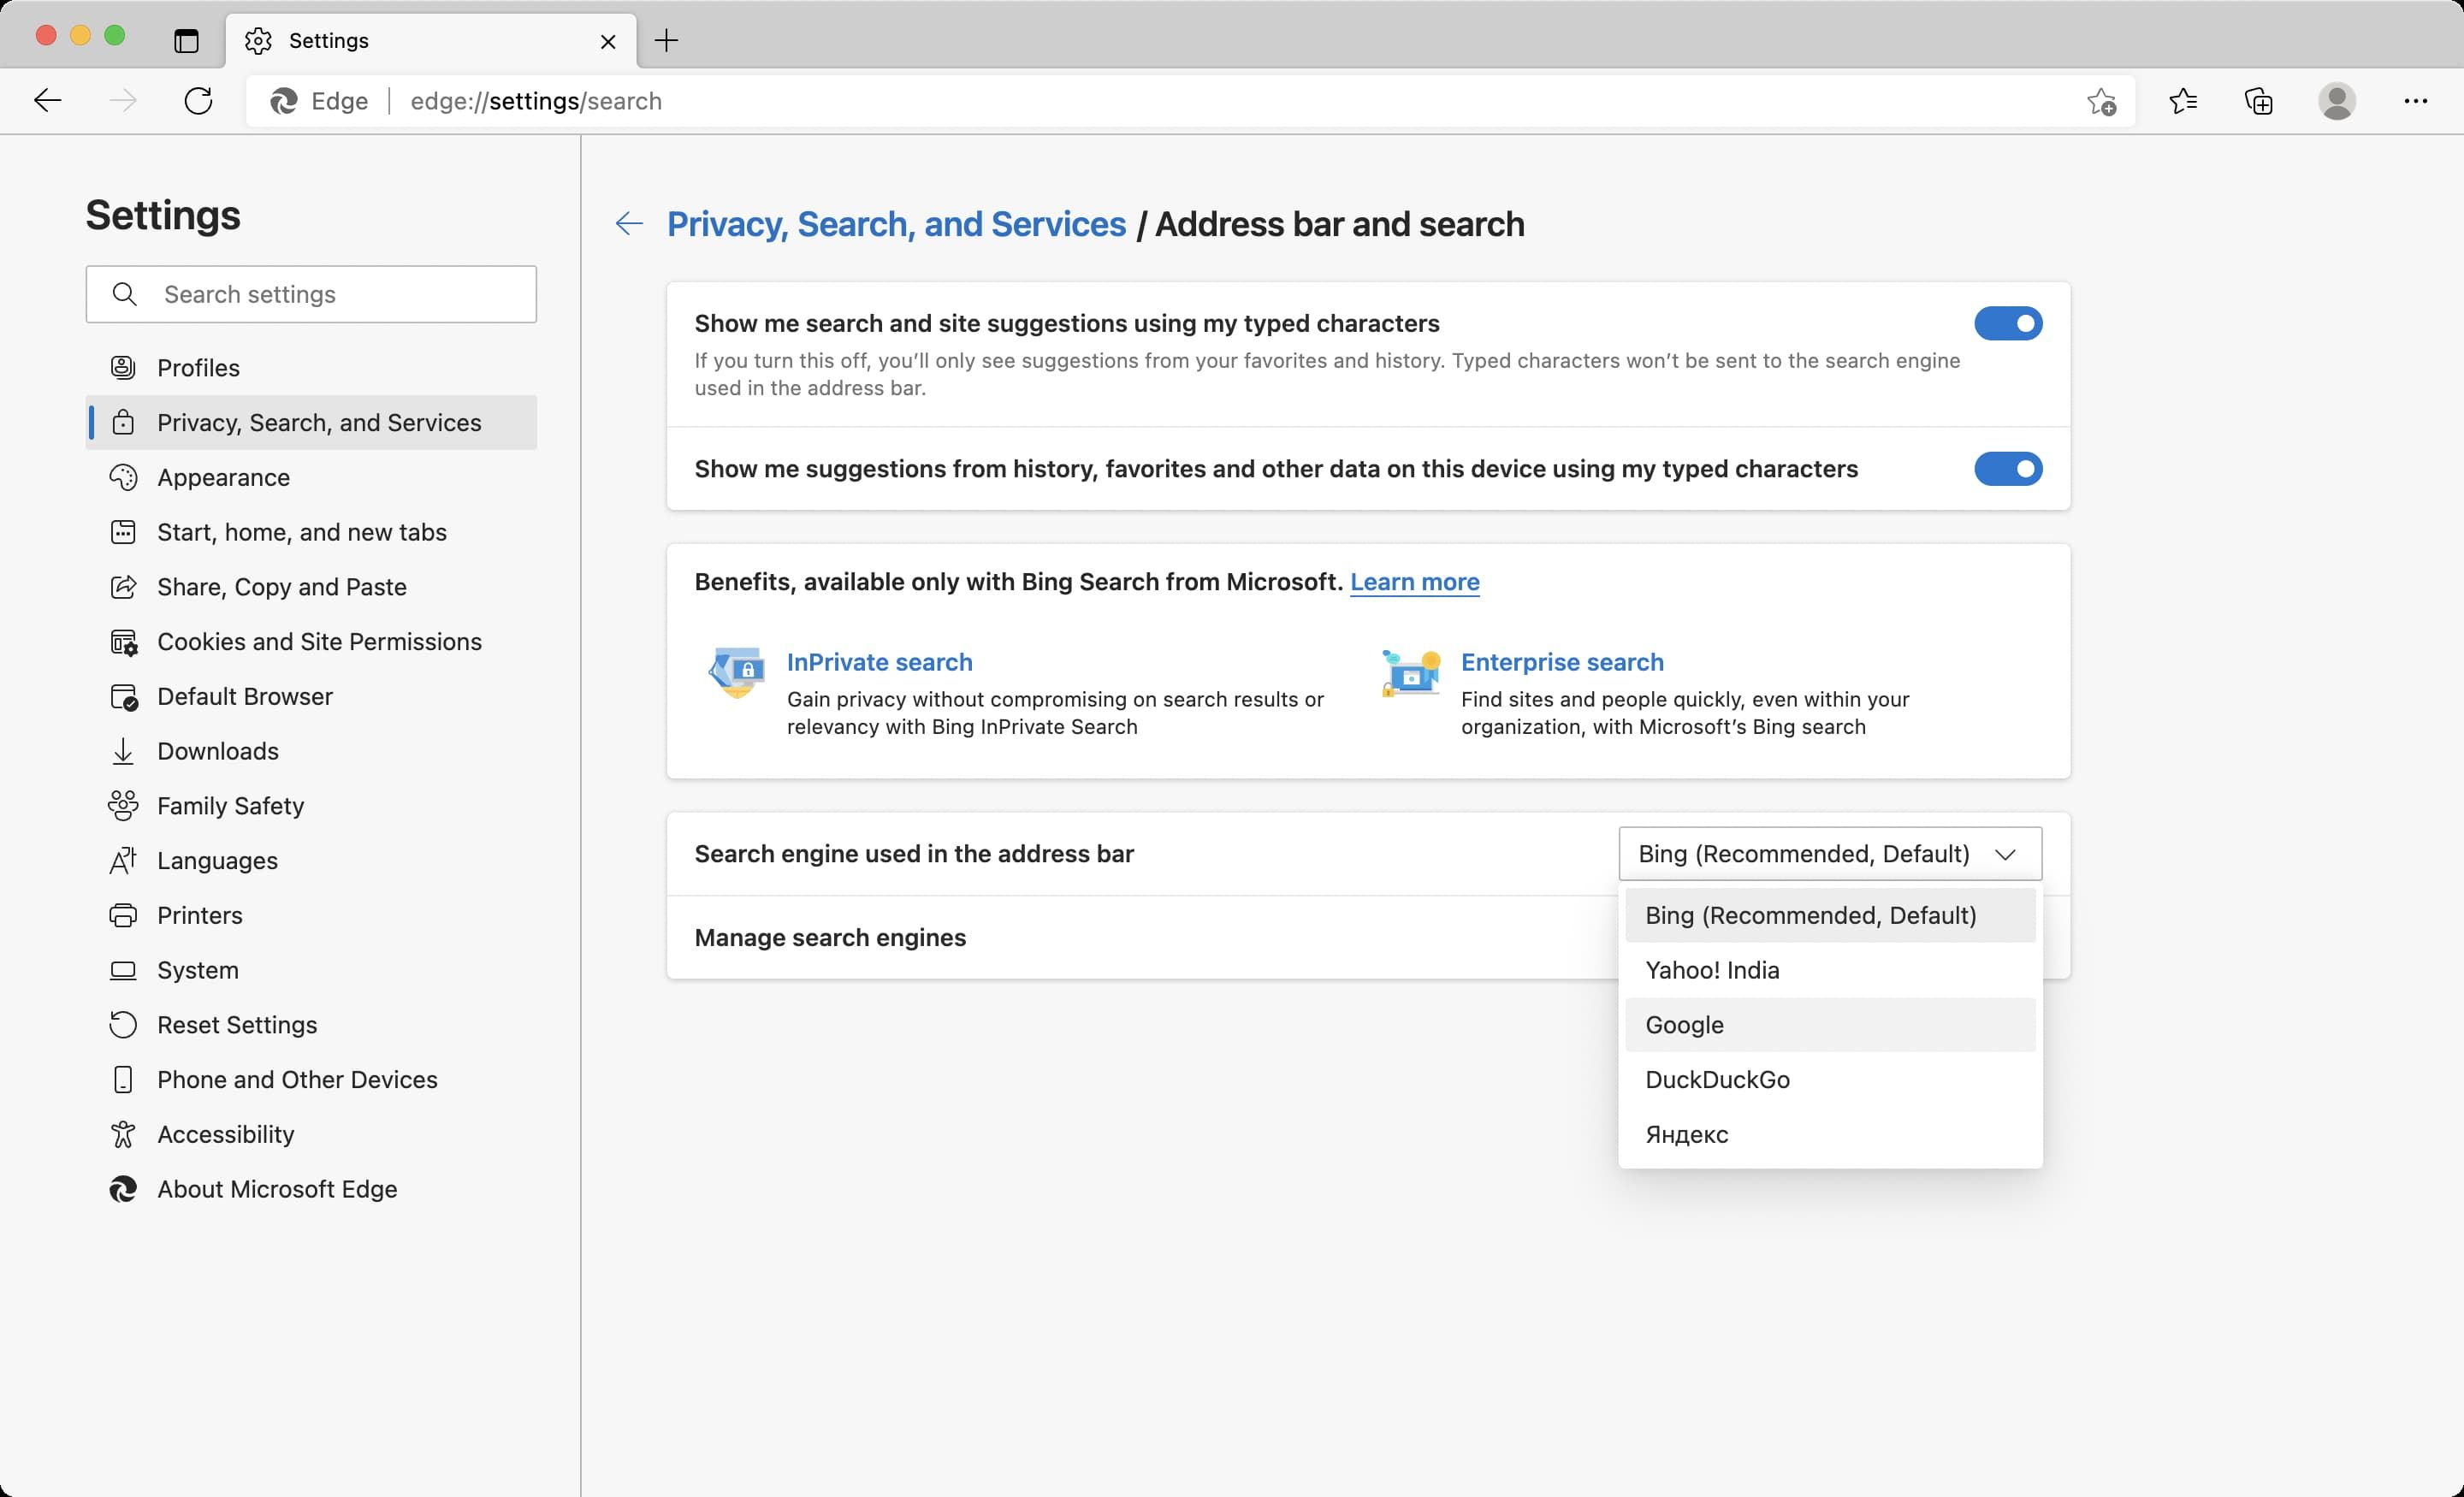Click the browser back arrow button
The image size is (2464, 1497).
tap(47, 101)
